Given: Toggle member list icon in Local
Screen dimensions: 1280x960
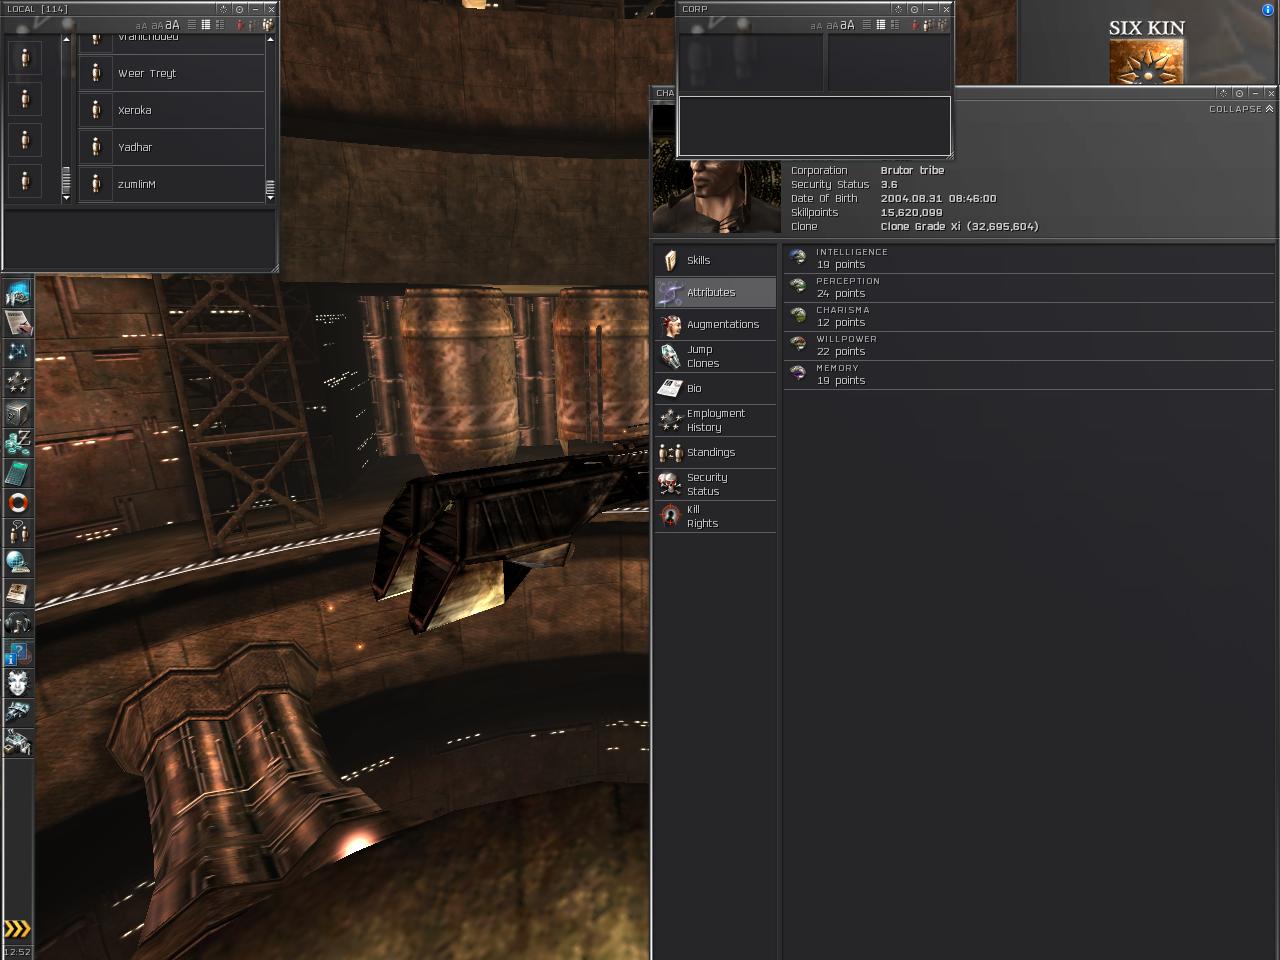Looking at the screenshot, I should (268, 25).
